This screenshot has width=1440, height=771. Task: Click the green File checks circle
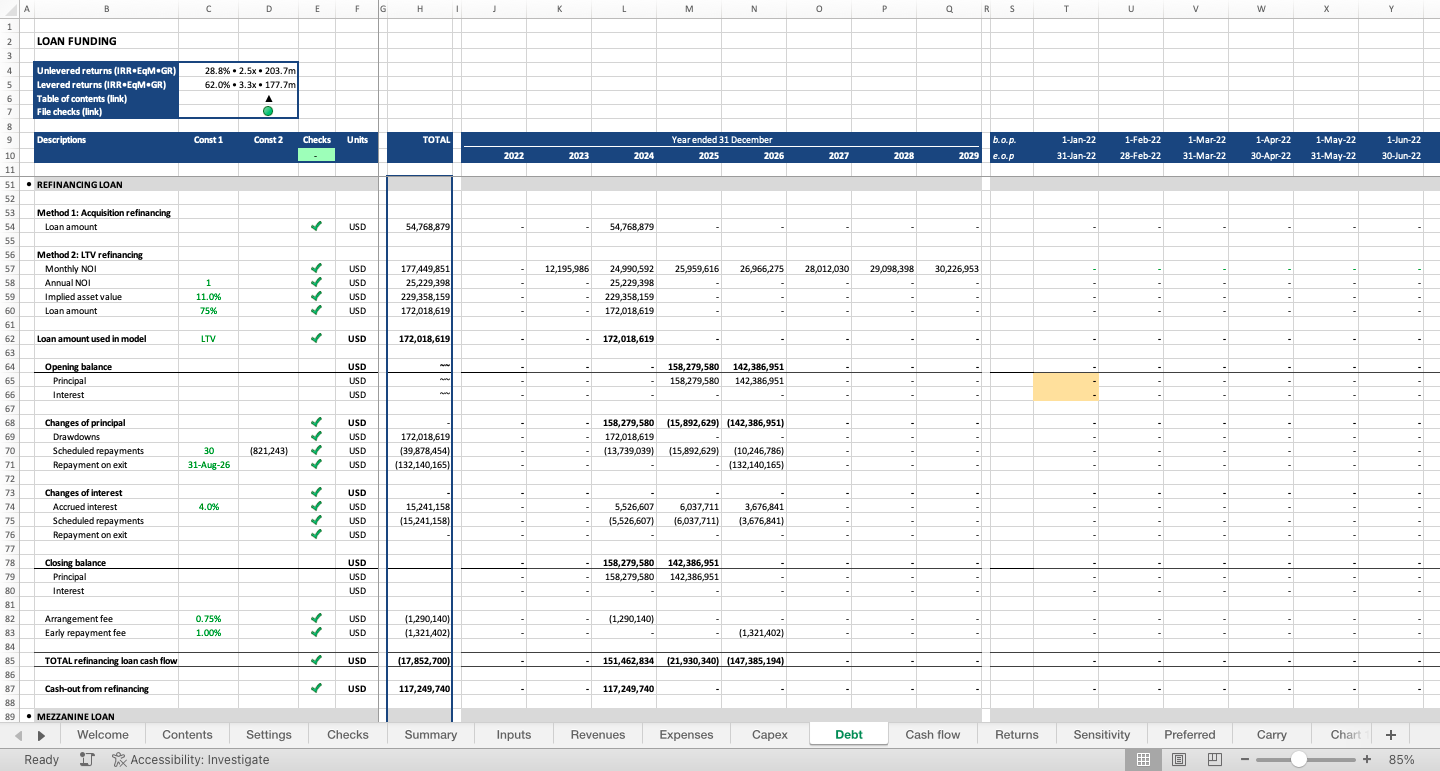tap(268, 111)
